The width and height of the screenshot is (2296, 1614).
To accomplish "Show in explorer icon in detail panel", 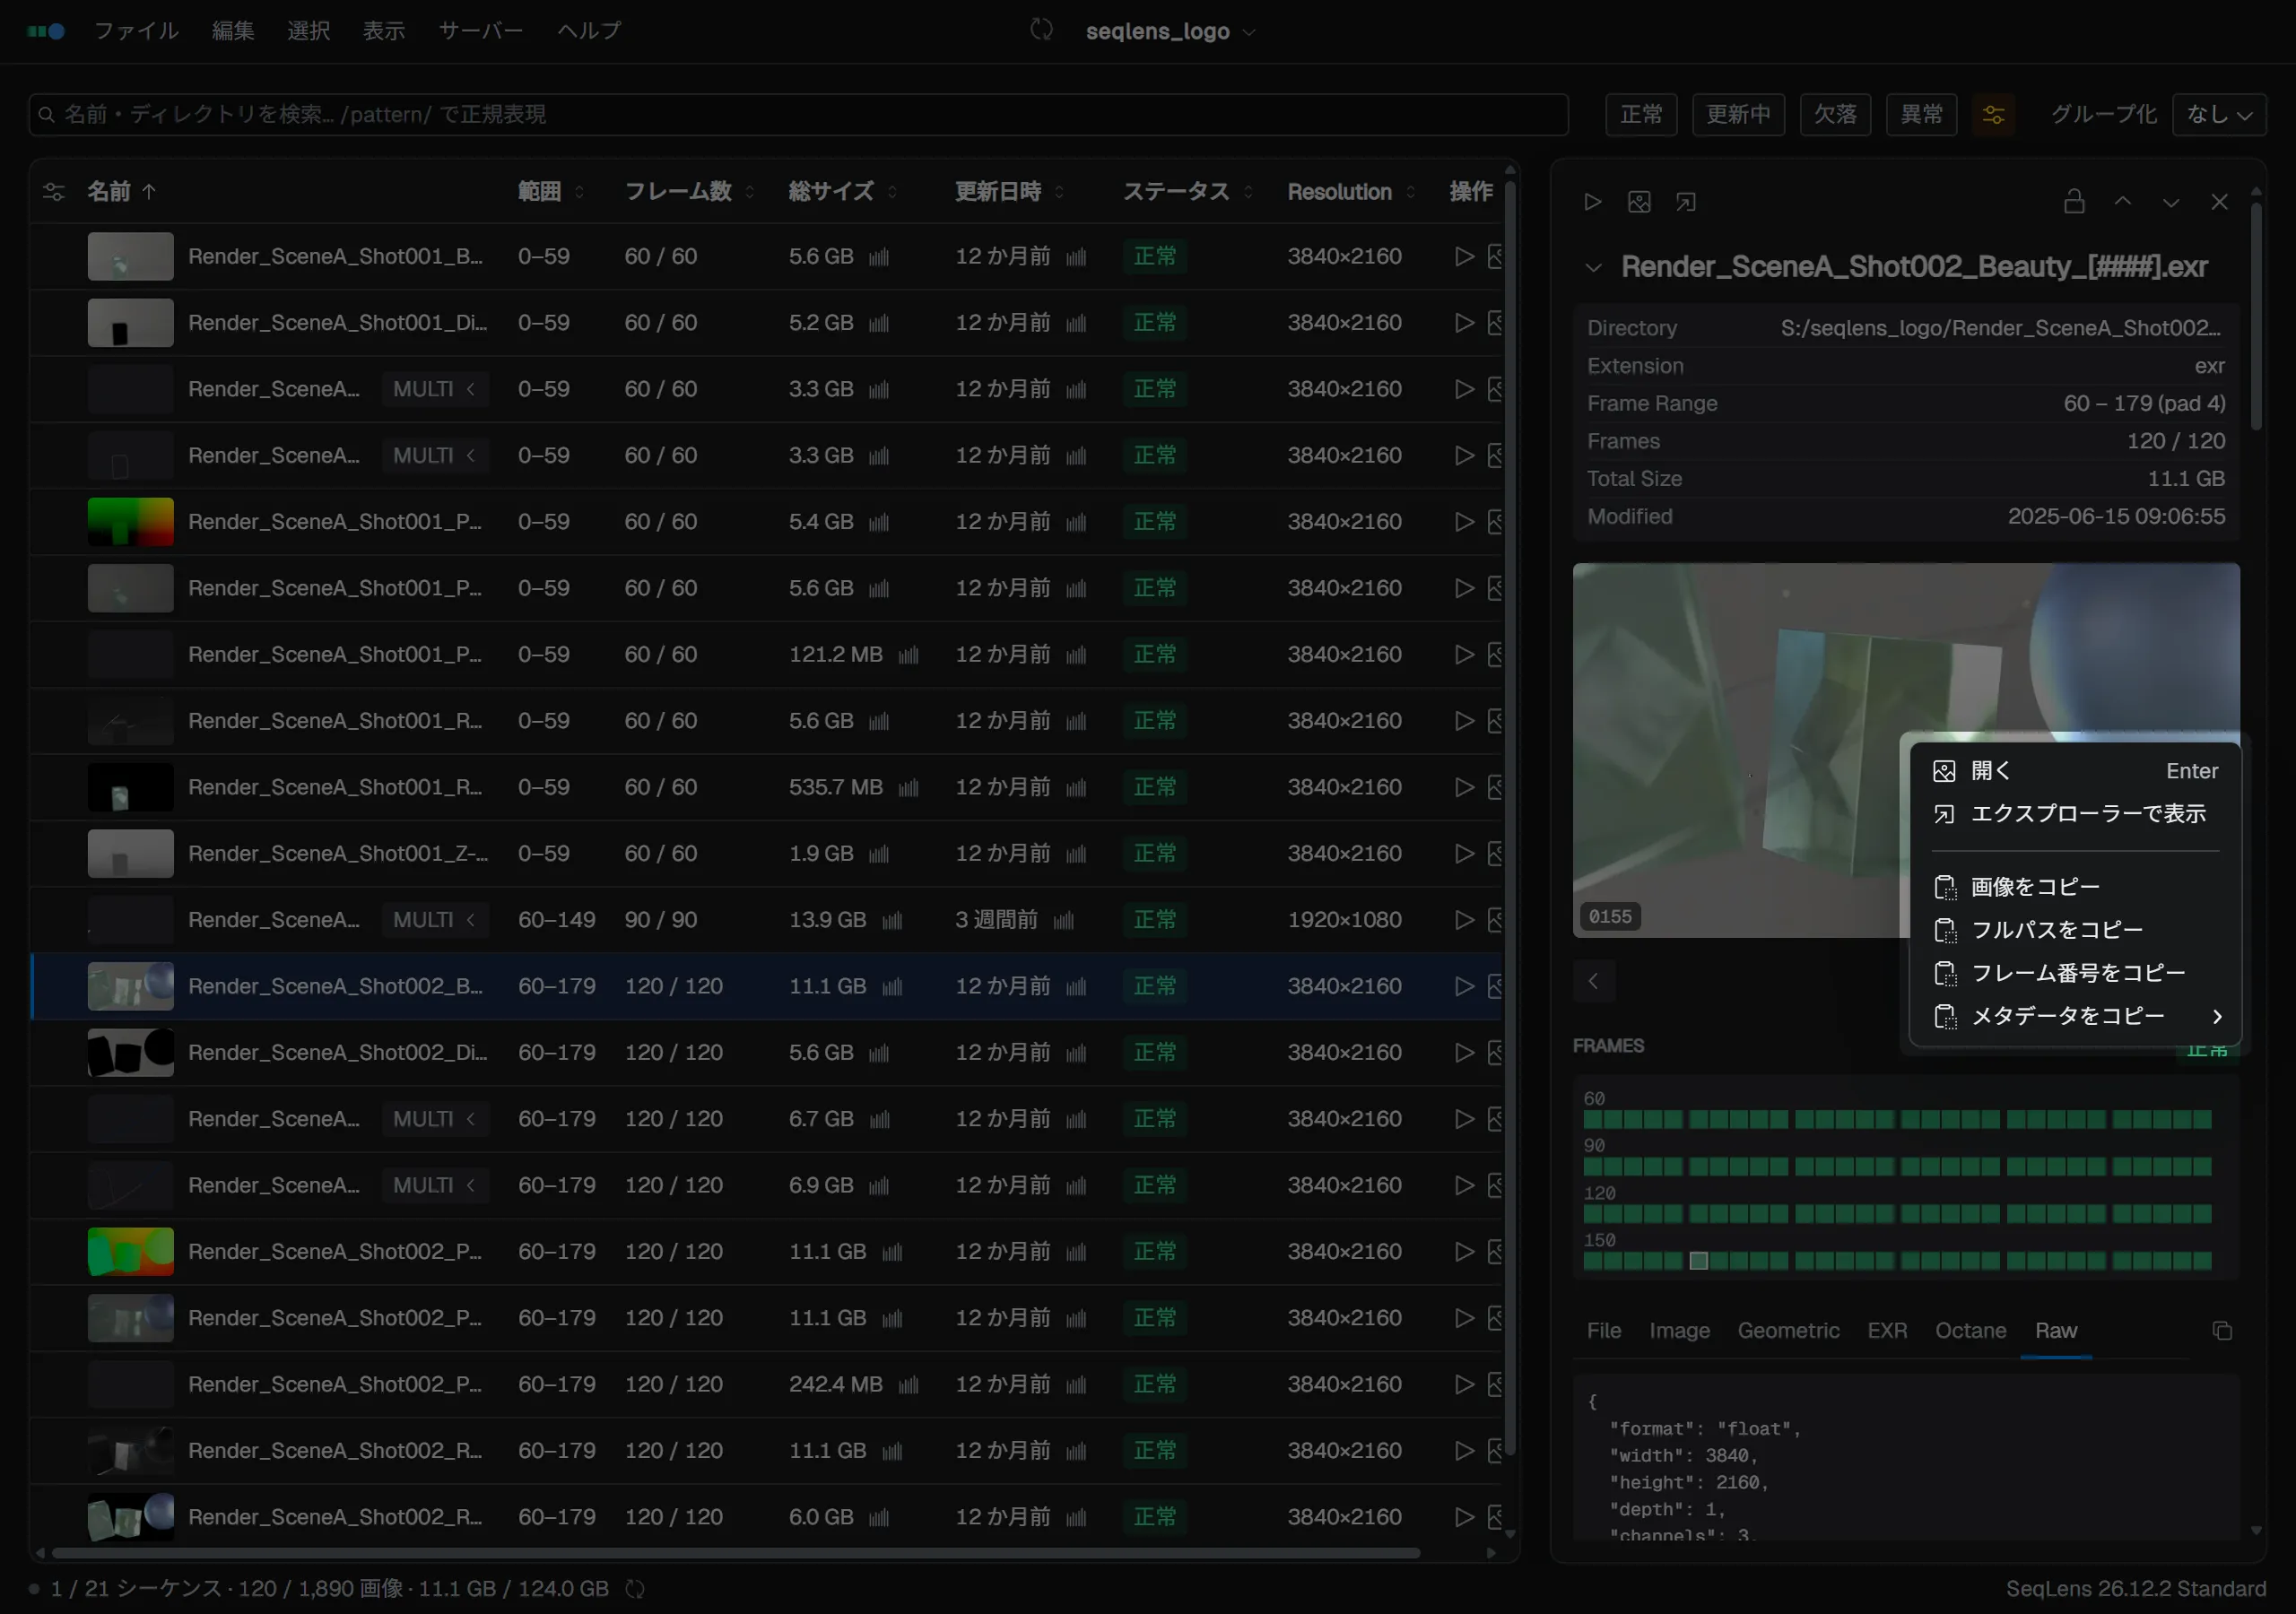I will (1686, 202).
